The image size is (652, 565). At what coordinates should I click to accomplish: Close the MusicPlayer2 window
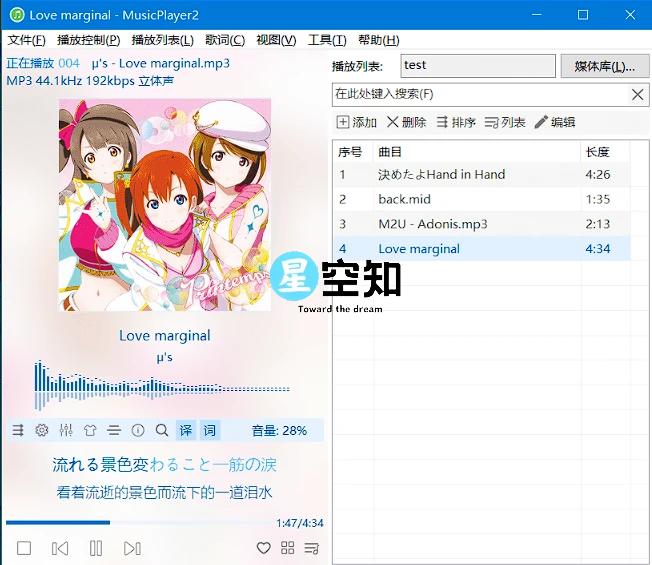point(630,15)
